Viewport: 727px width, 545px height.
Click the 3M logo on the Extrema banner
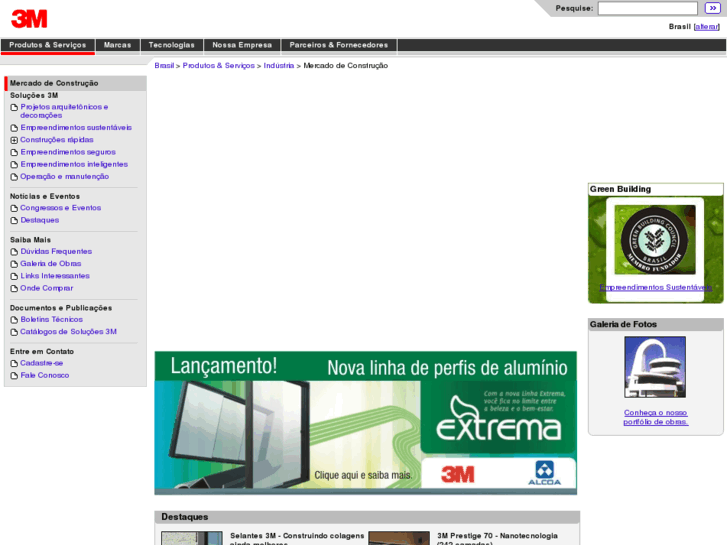[458, 474]
